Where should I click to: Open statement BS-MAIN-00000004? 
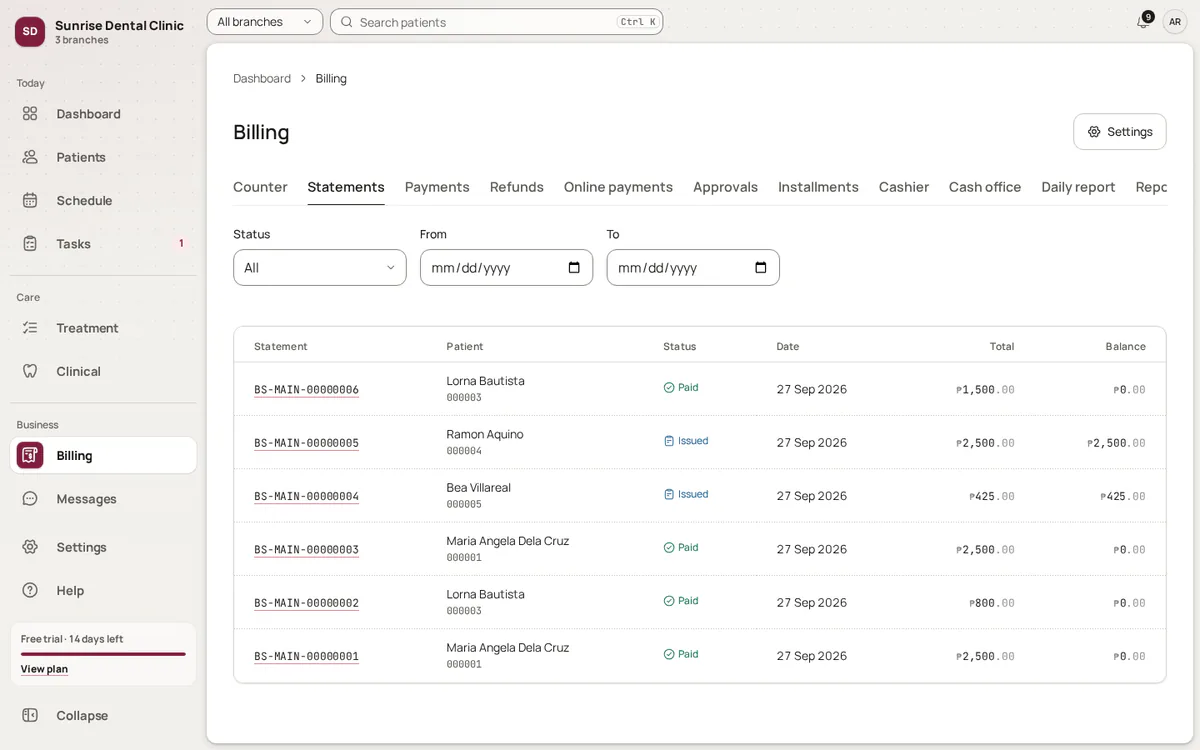click(306, 496)
